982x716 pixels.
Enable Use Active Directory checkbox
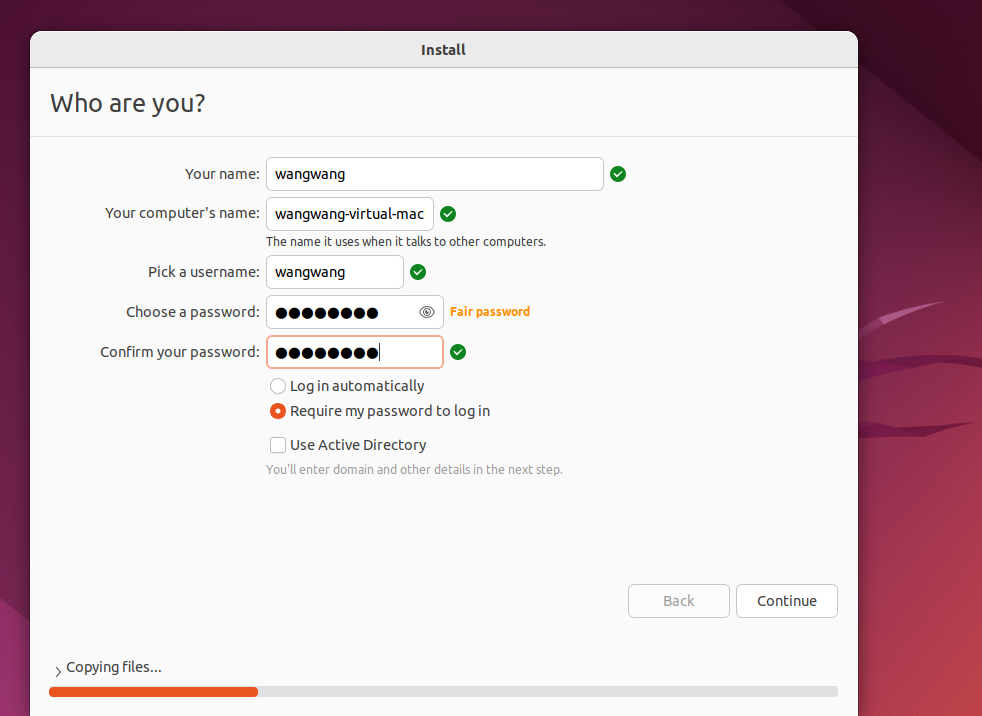pos(277,445)
